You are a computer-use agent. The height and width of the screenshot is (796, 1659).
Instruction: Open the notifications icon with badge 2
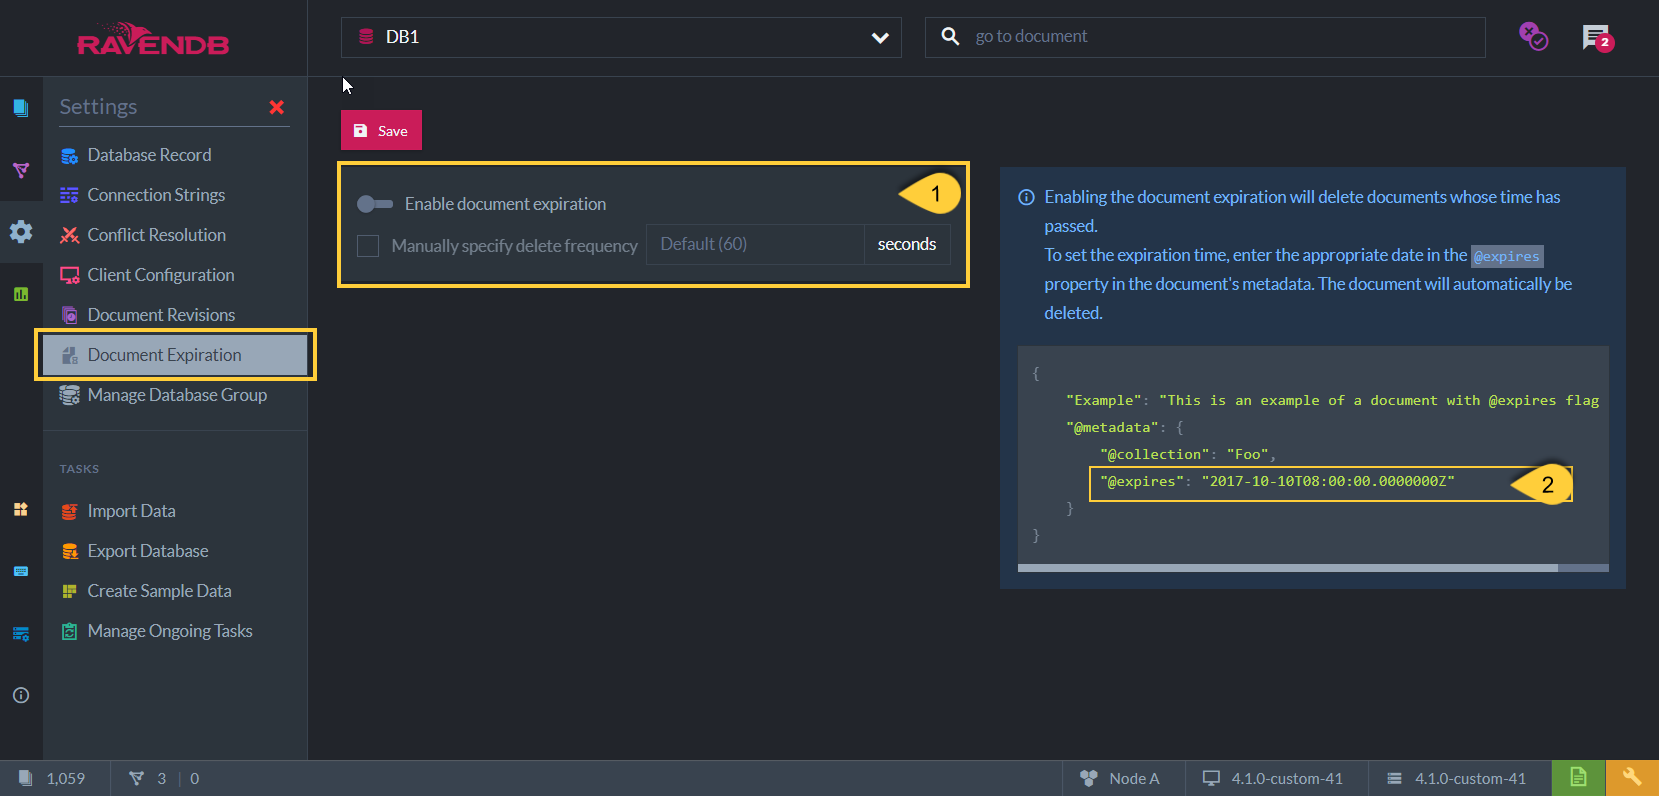(x=1597, y=38)
